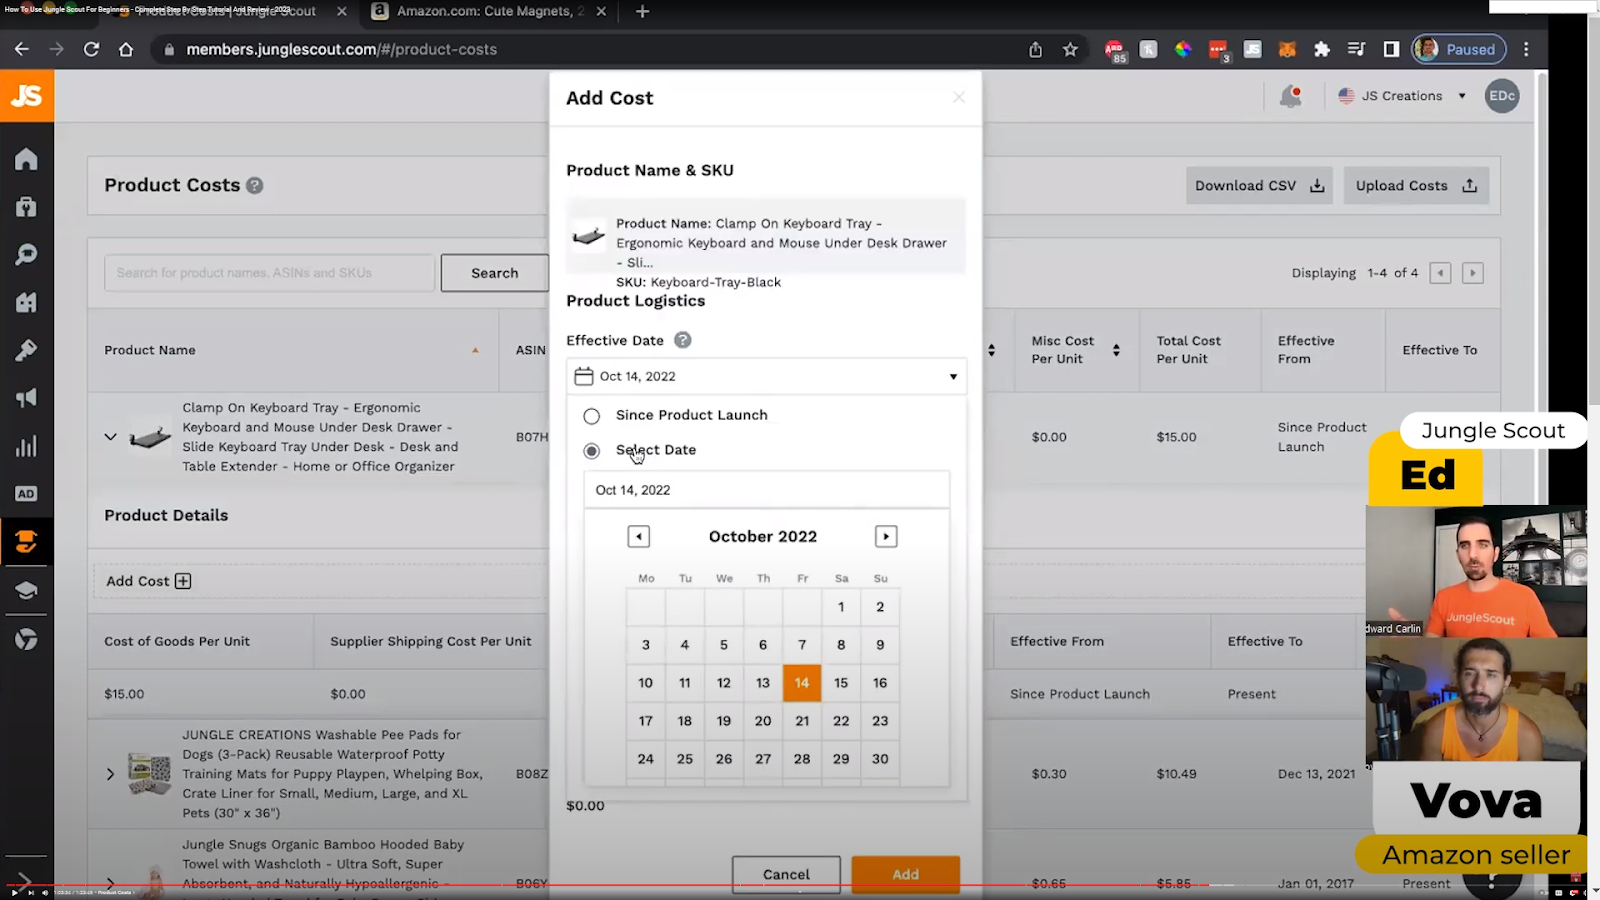Screen dimensions: 1600x900
Task: Click the Paused profile button in Chrome
Action: pyautogui.click(x=1460, y=49)
